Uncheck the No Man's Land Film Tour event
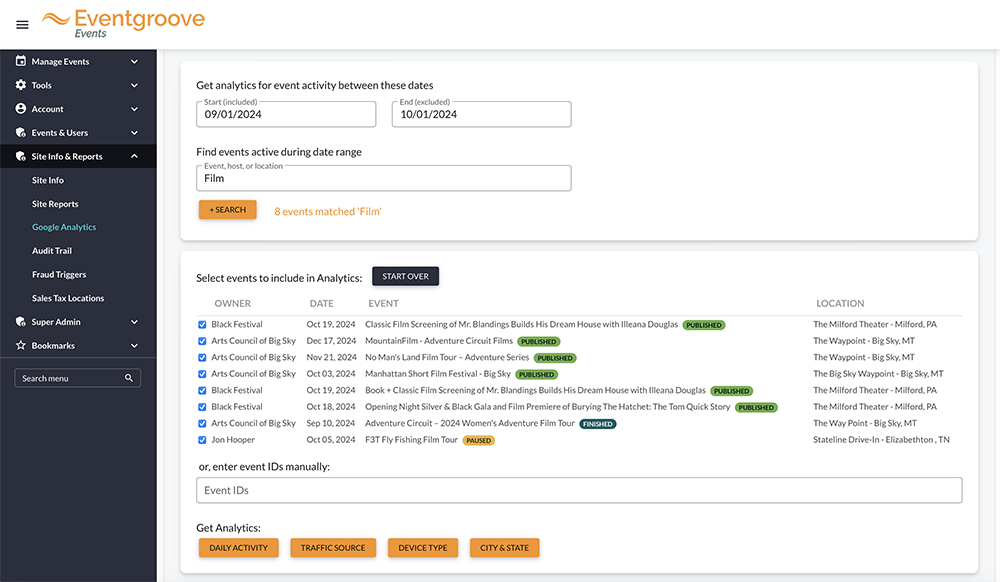 tap(202, 358)
